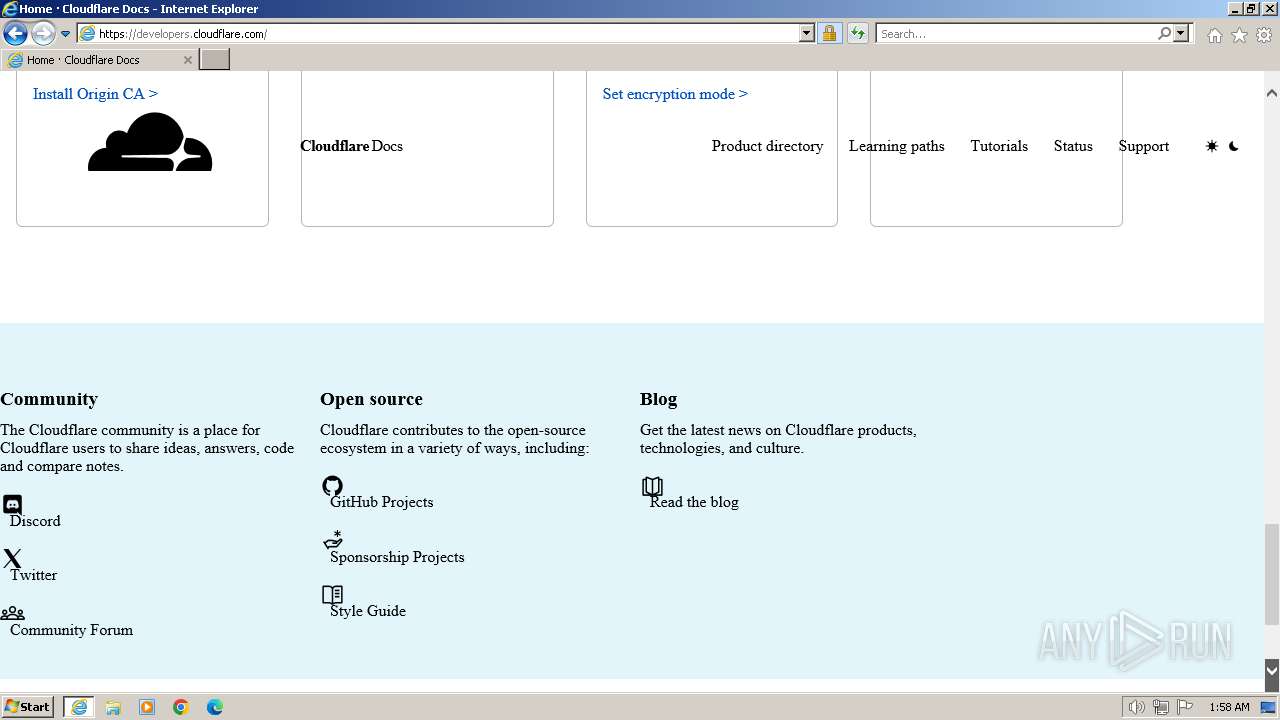Viewport: 1280px width, 720px height.
Task: Switch to dark theme moon icon
Action: tap(1234, 146)
